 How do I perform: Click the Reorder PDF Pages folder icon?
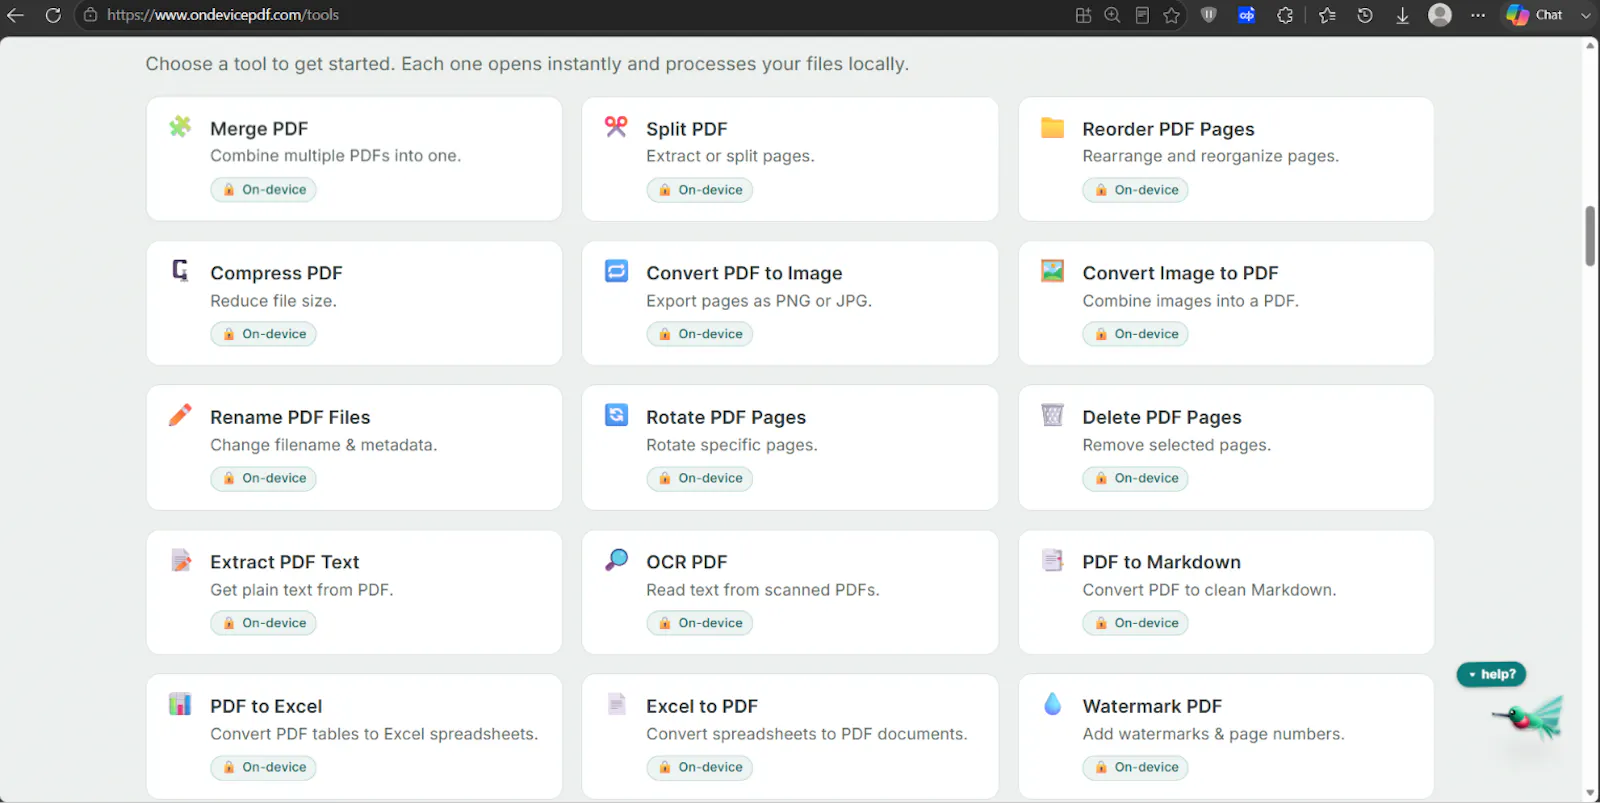[x=1052, y=127]
